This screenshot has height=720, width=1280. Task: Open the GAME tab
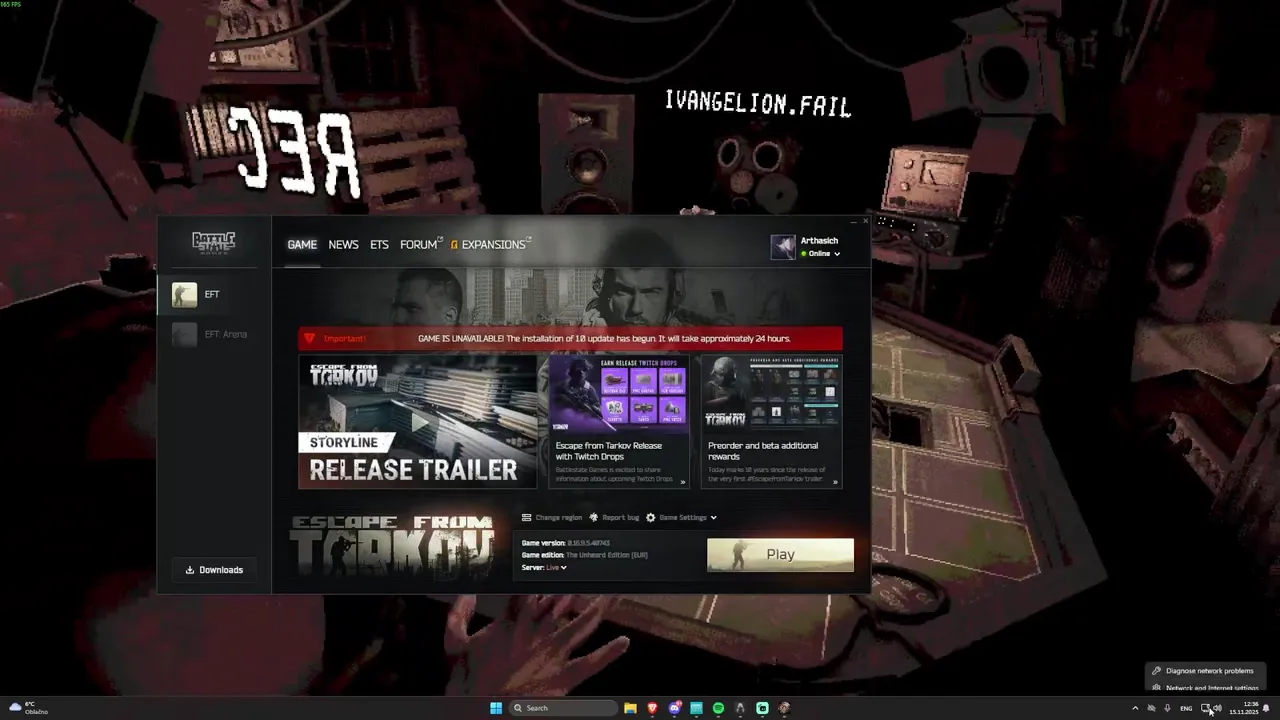(x=302, y=245)
